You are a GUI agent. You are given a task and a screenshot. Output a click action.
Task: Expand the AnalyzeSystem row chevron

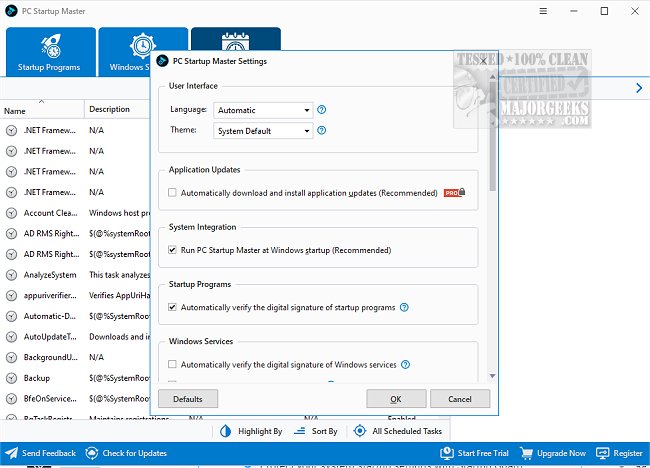[x=12, y=275]
